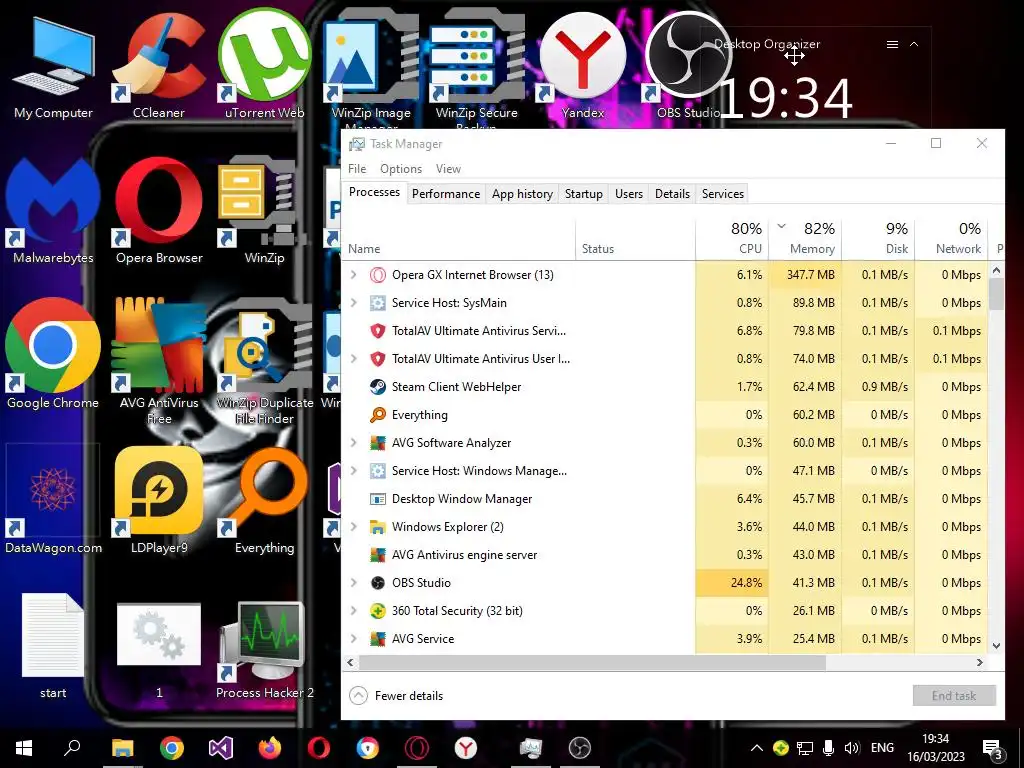Open Visual Studio from the taskbar
Screen dimensions: 1024x768
[x=221, y=748]
